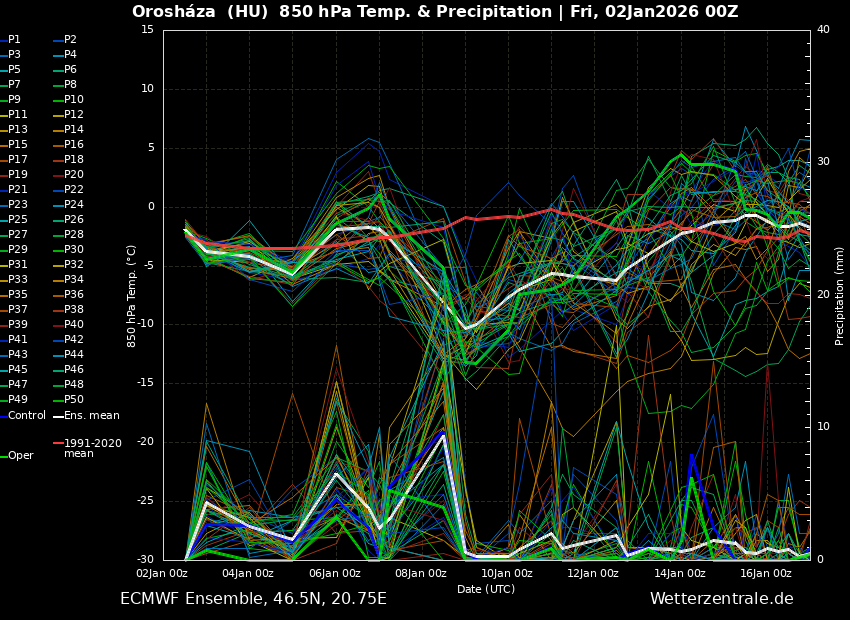Image resolution: width=850 pixels, height=620 pixels.
Task: Click the Wetterzentrale.de watermark text
Action: click(721, 598)
